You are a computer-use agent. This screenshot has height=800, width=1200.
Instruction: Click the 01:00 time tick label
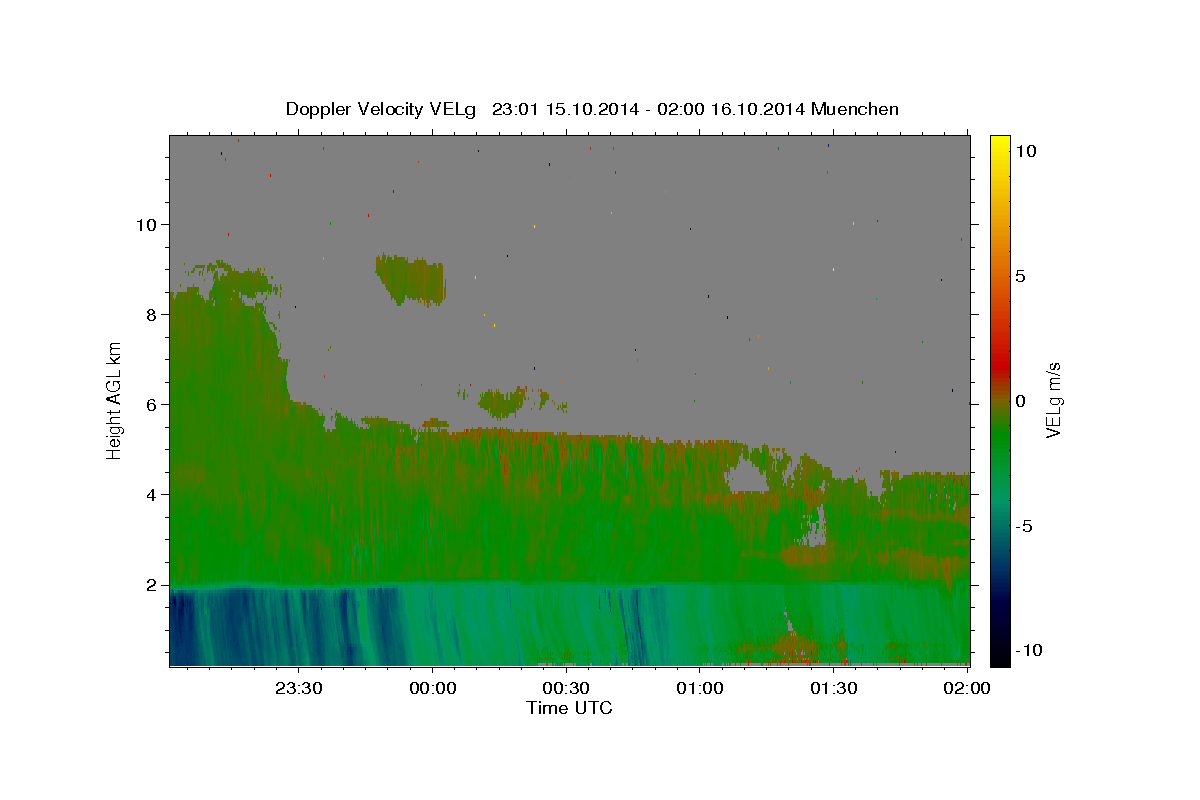point(700,688)
